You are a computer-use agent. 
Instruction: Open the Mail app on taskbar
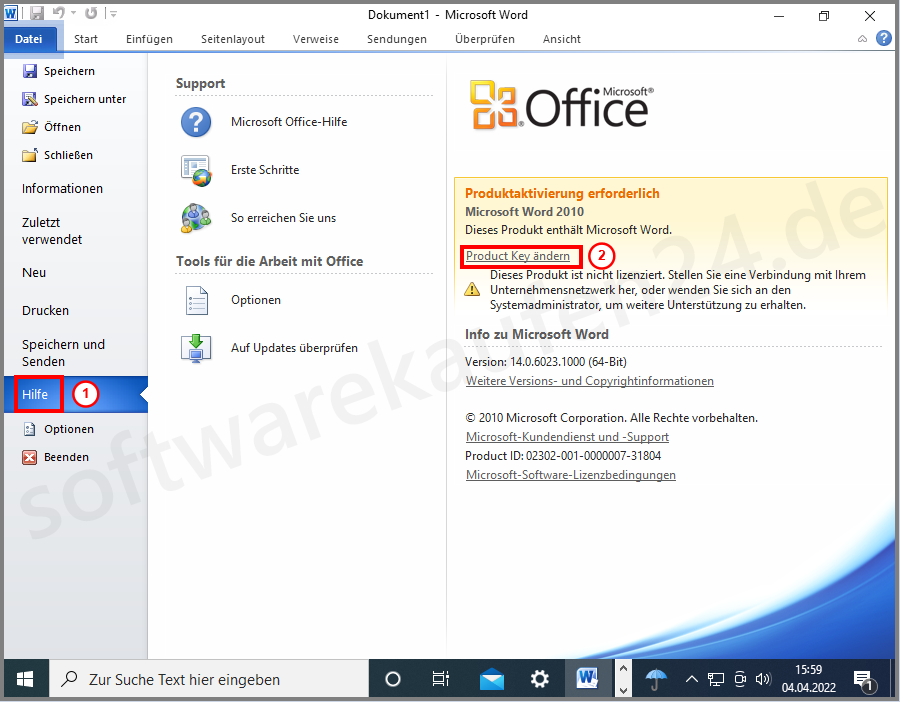[x=491, y=679]
